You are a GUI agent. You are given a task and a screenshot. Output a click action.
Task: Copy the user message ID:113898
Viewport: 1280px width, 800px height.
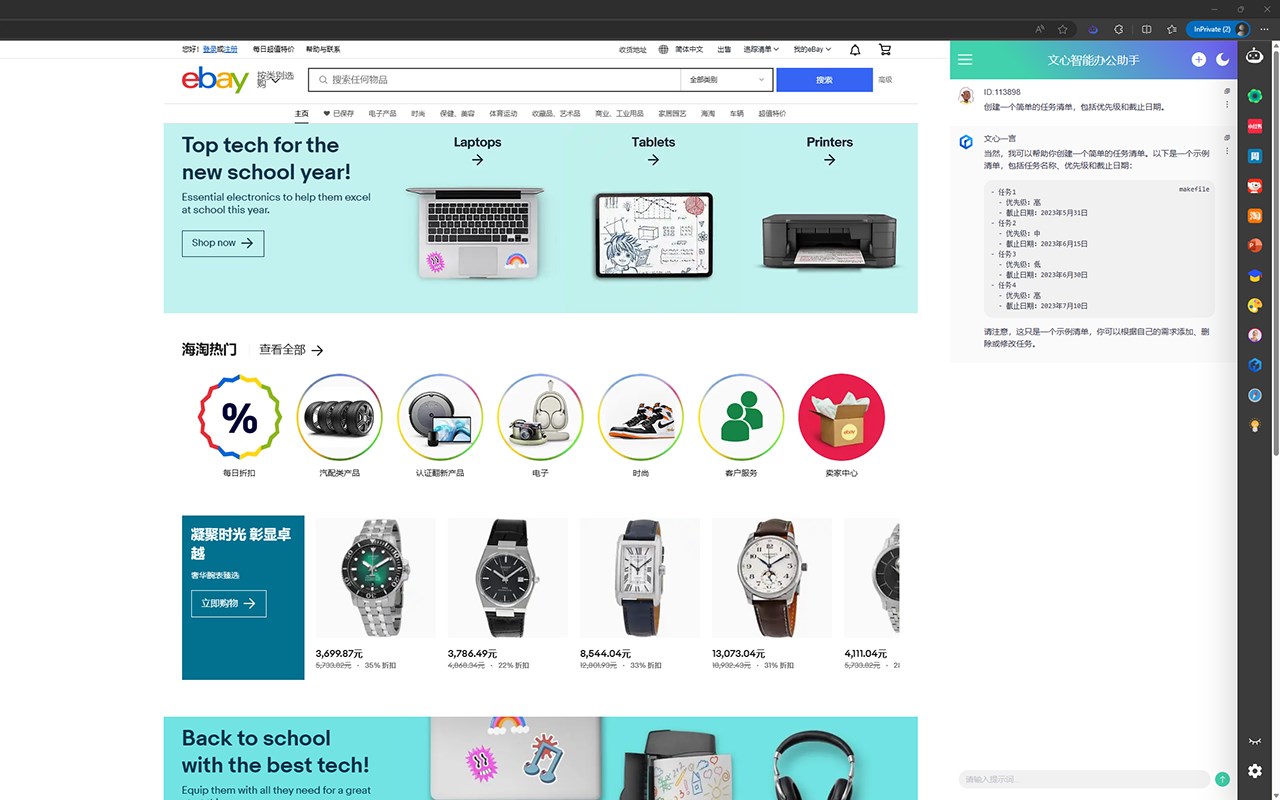(x=1227, y=91)
